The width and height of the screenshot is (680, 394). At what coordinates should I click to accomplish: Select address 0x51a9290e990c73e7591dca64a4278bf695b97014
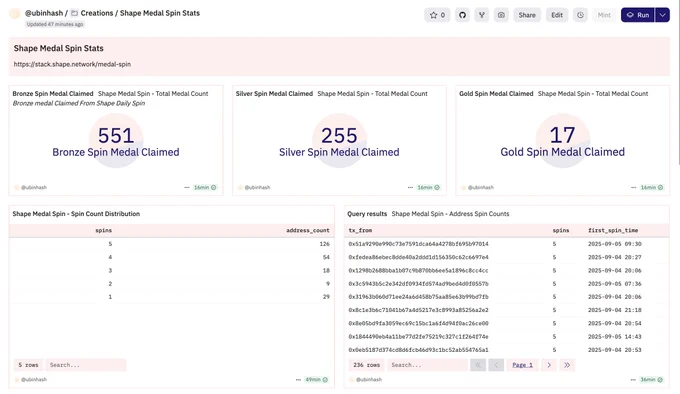click(418, 244)
